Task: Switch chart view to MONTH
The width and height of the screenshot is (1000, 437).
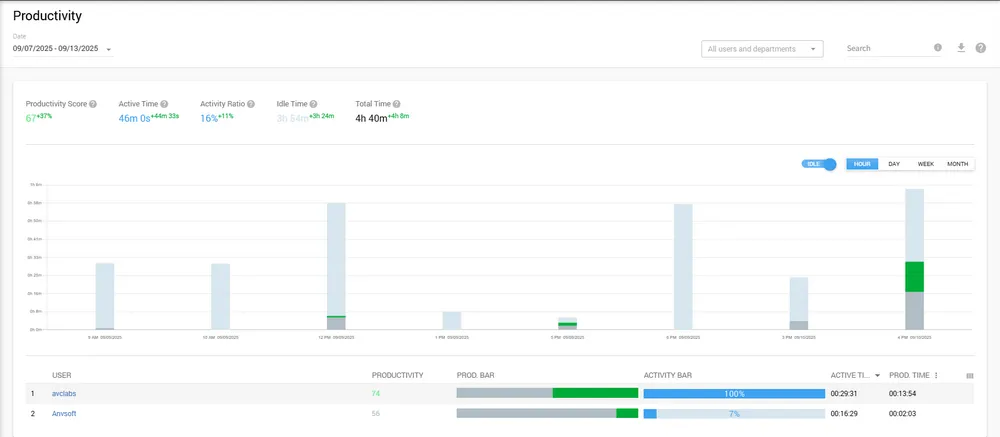Action: (957, 164)
